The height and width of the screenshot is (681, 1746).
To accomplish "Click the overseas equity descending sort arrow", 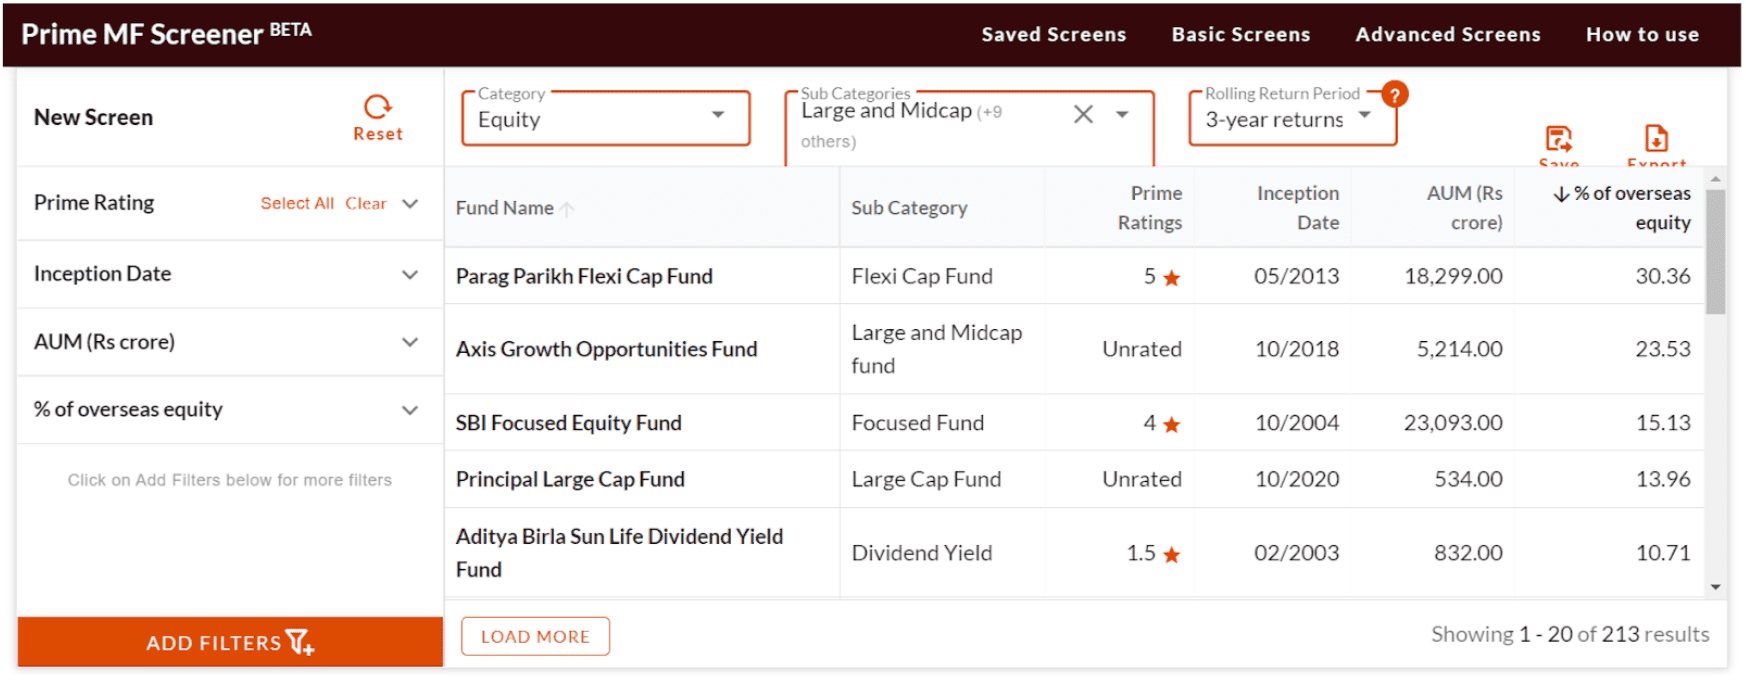I will pos(1561,194).
